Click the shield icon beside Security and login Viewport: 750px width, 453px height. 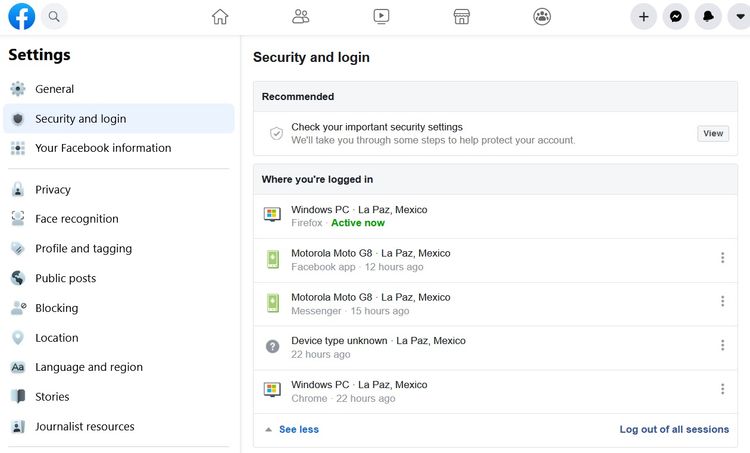click(18, 119)
